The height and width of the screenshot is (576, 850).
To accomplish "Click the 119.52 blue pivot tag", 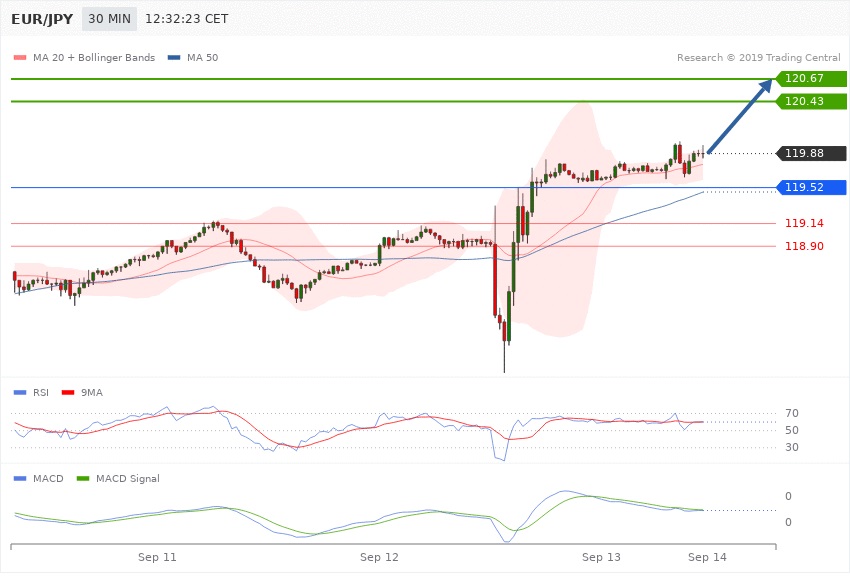I will (811, 187).
